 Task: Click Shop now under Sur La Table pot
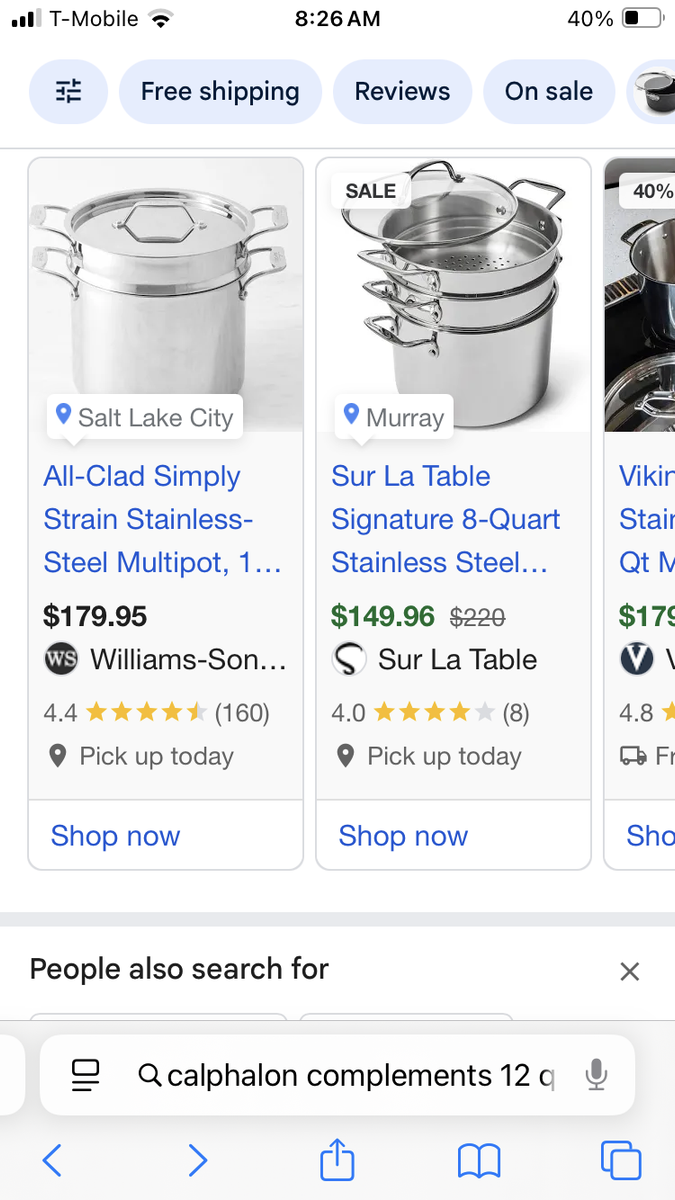[x=403, y=836]
